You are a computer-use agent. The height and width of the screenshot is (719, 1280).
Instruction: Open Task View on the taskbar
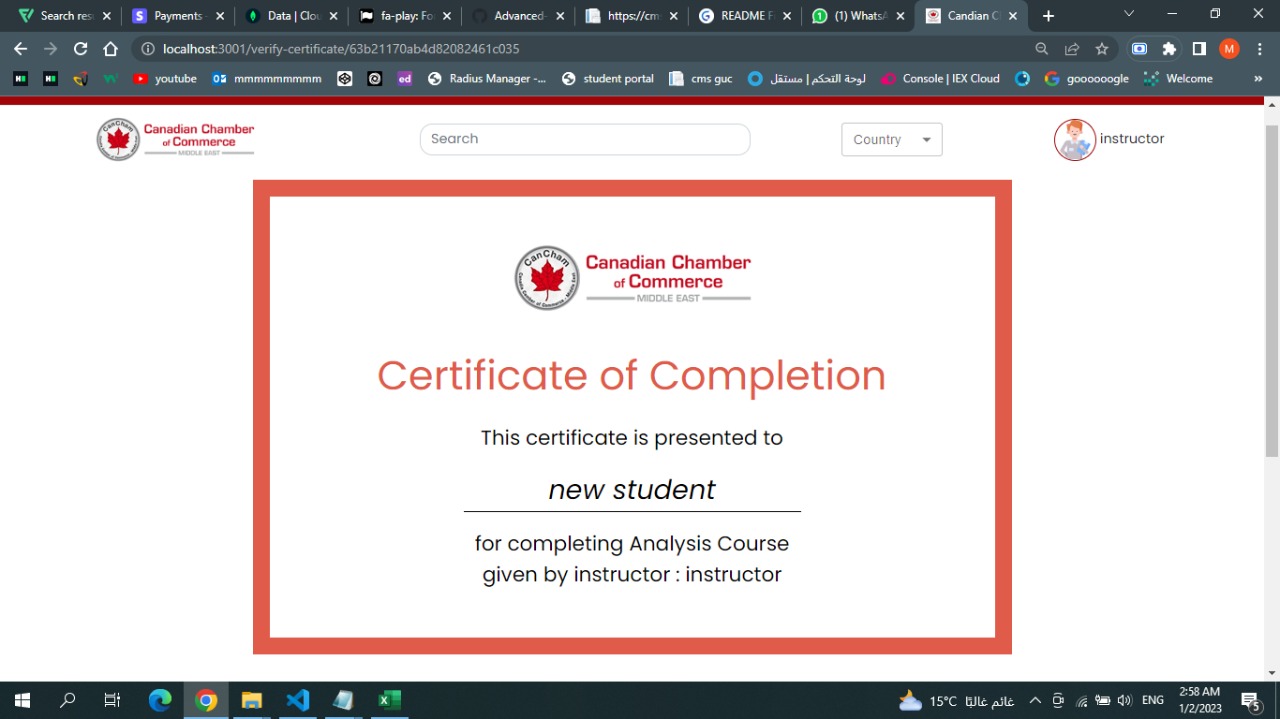[x=112, y=700]
